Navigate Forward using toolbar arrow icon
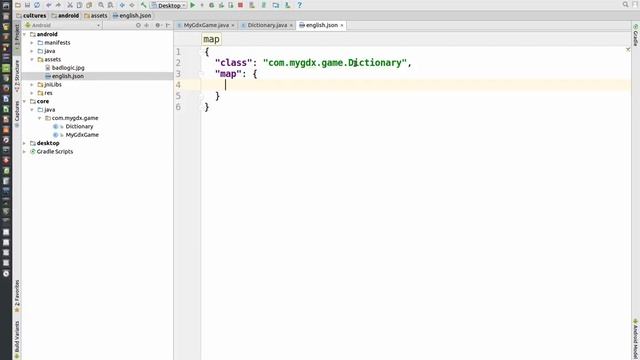The width and height of the screenshot is (640, 360). tap(132, 5)
